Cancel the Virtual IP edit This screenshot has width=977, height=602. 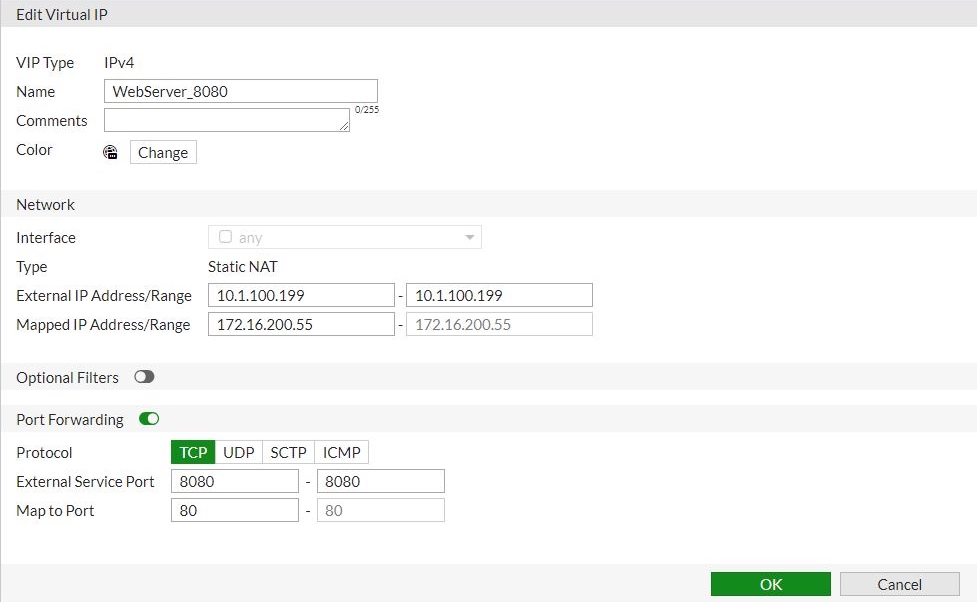(x=899, y=583)
